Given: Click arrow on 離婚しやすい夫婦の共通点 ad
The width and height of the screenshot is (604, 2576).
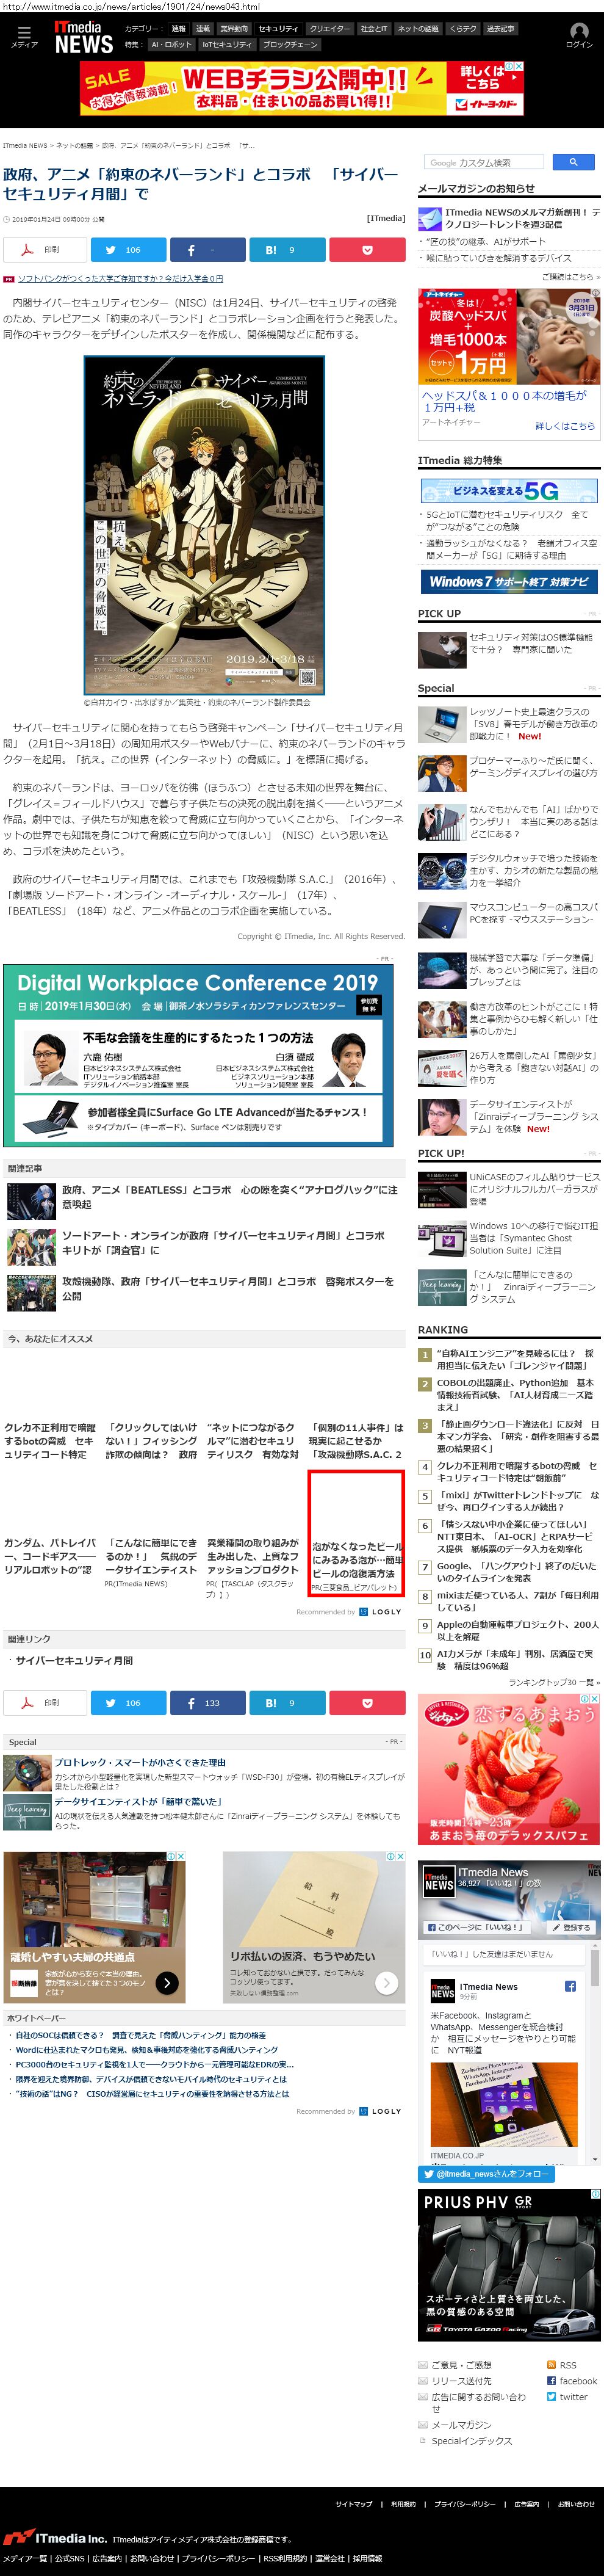Looking at the screenshot, I should (167, 1982).
